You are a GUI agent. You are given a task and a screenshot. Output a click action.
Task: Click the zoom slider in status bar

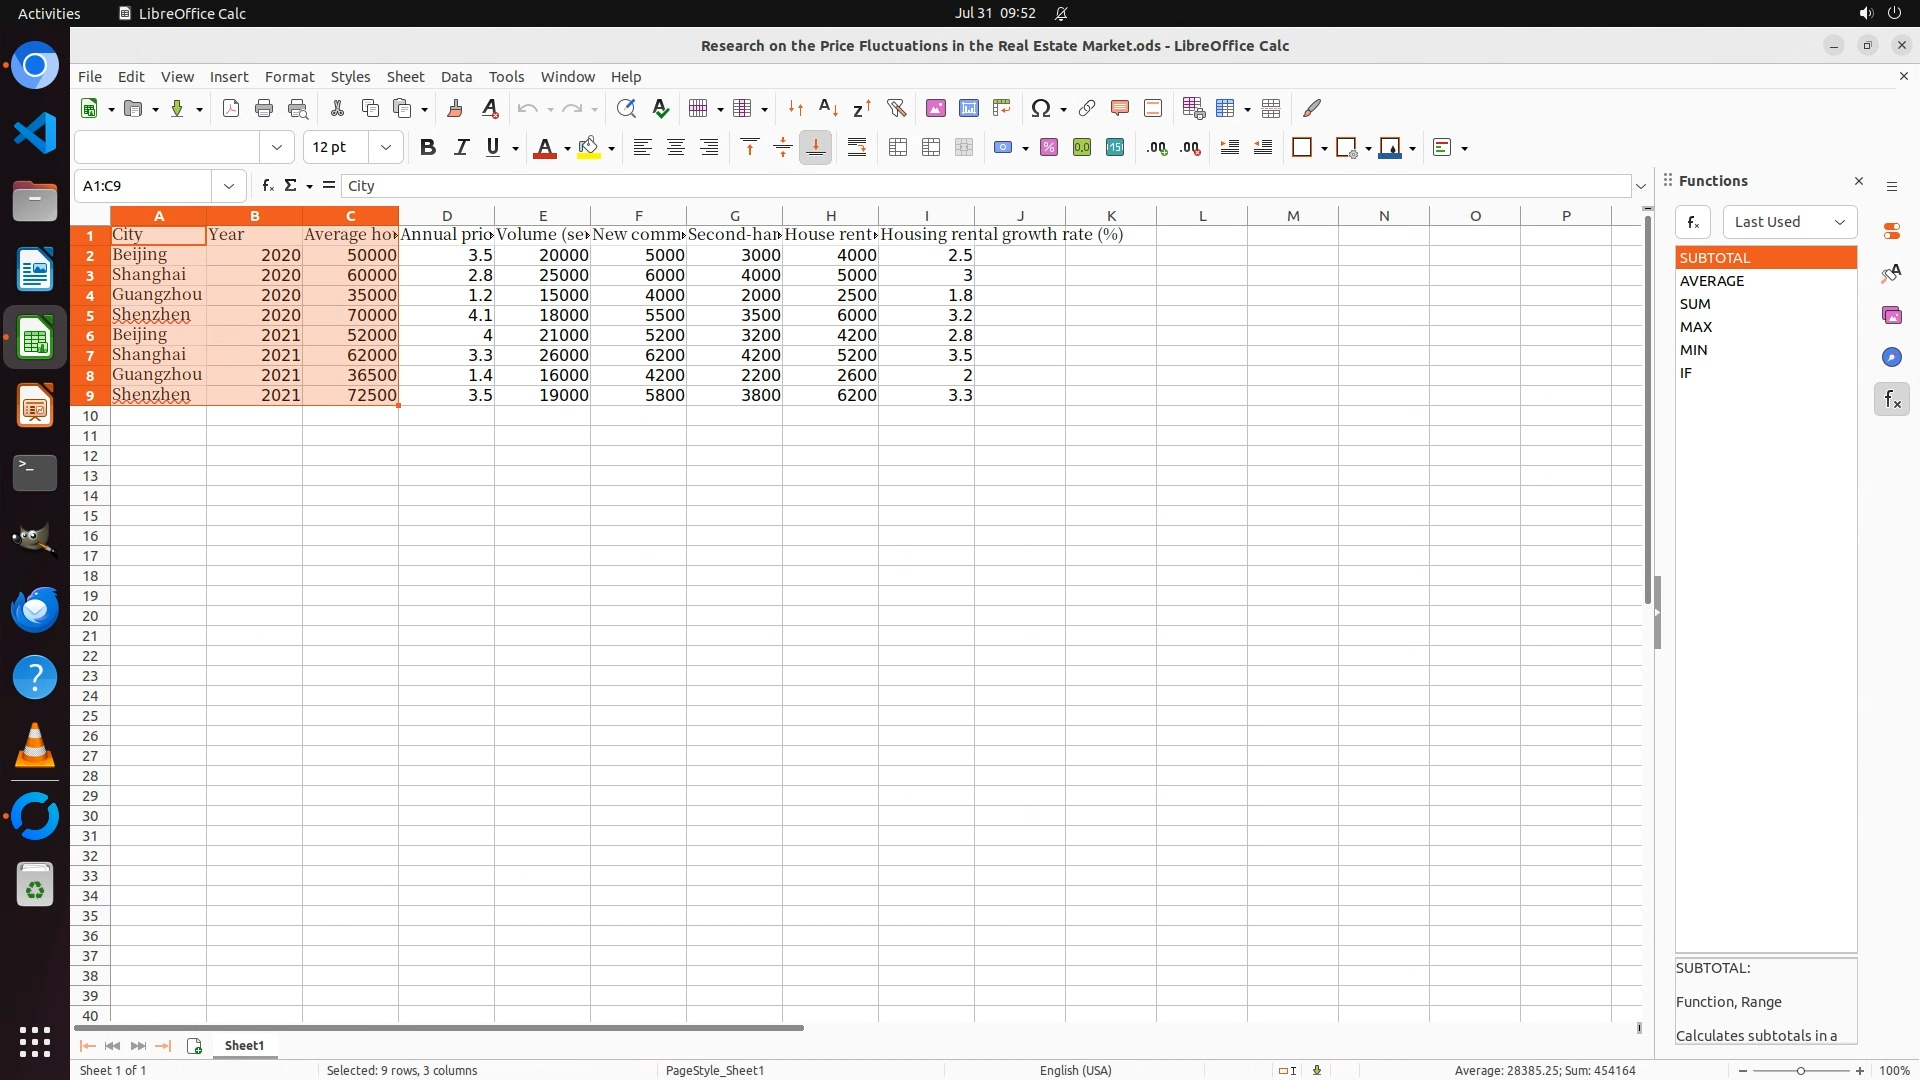[1800, 1071]
